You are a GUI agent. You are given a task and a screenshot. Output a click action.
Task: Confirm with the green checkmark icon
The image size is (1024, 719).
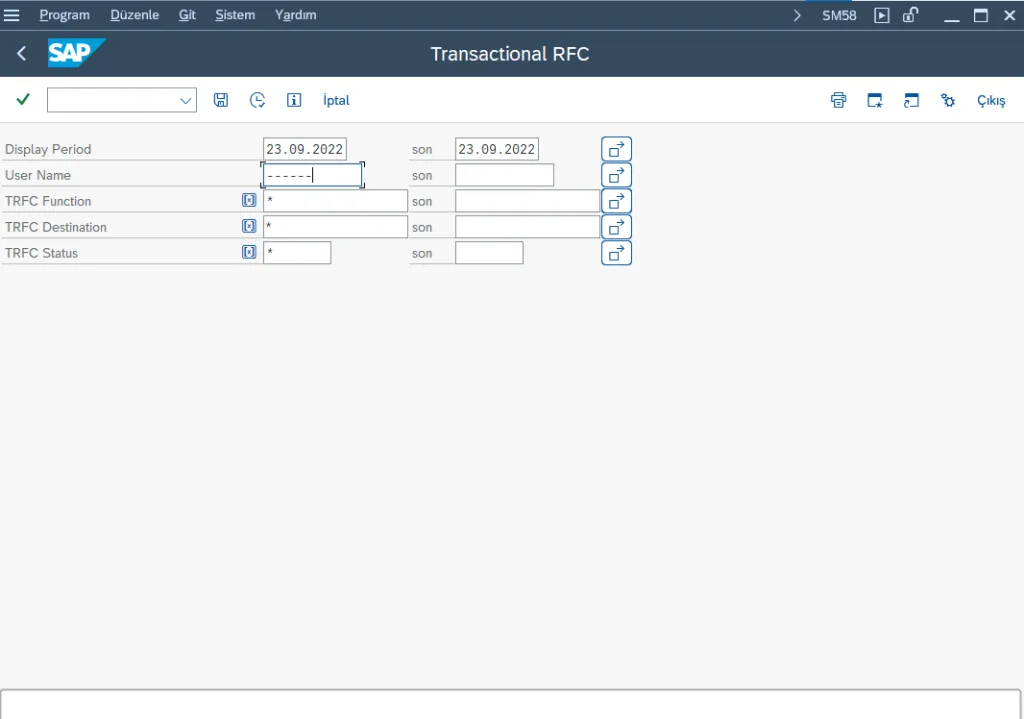(23, 99)
